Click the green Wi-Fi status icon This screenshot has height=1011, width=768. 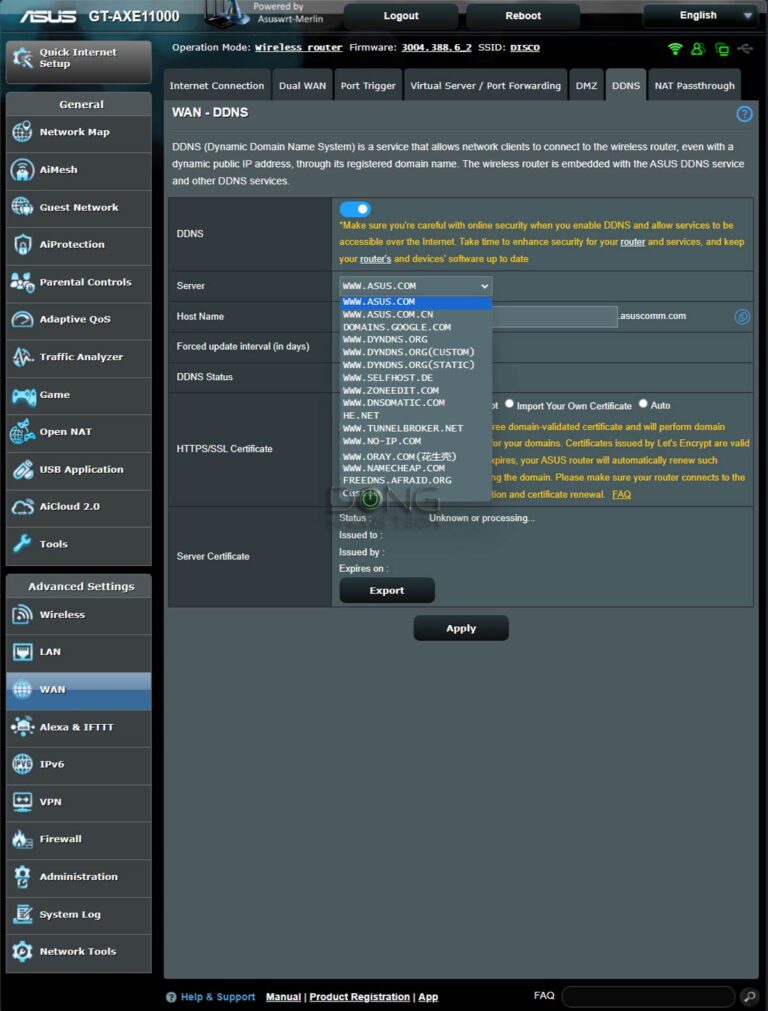[675, 48]
